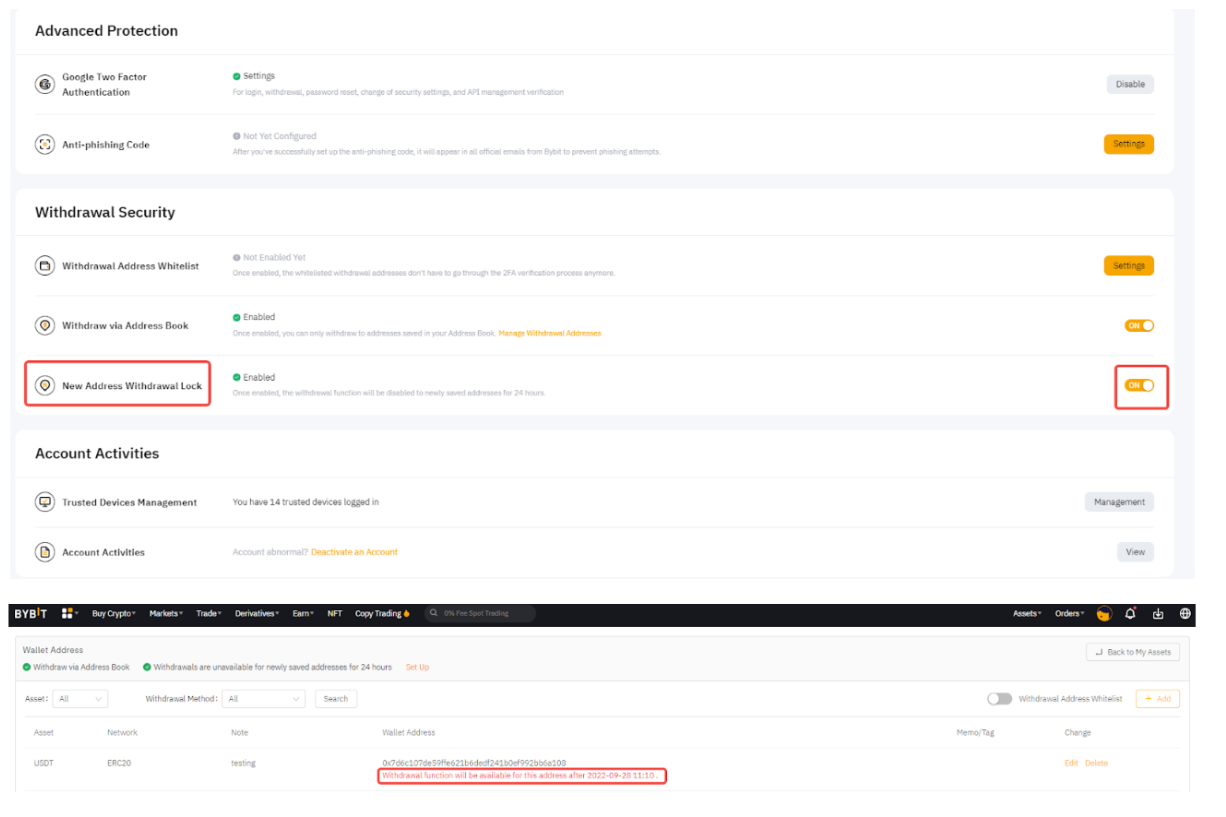Image resolution: width=1226 pixels, height=817 pixels.
Task: Delete the USDT testing address
Action: tap(1096, 763)
